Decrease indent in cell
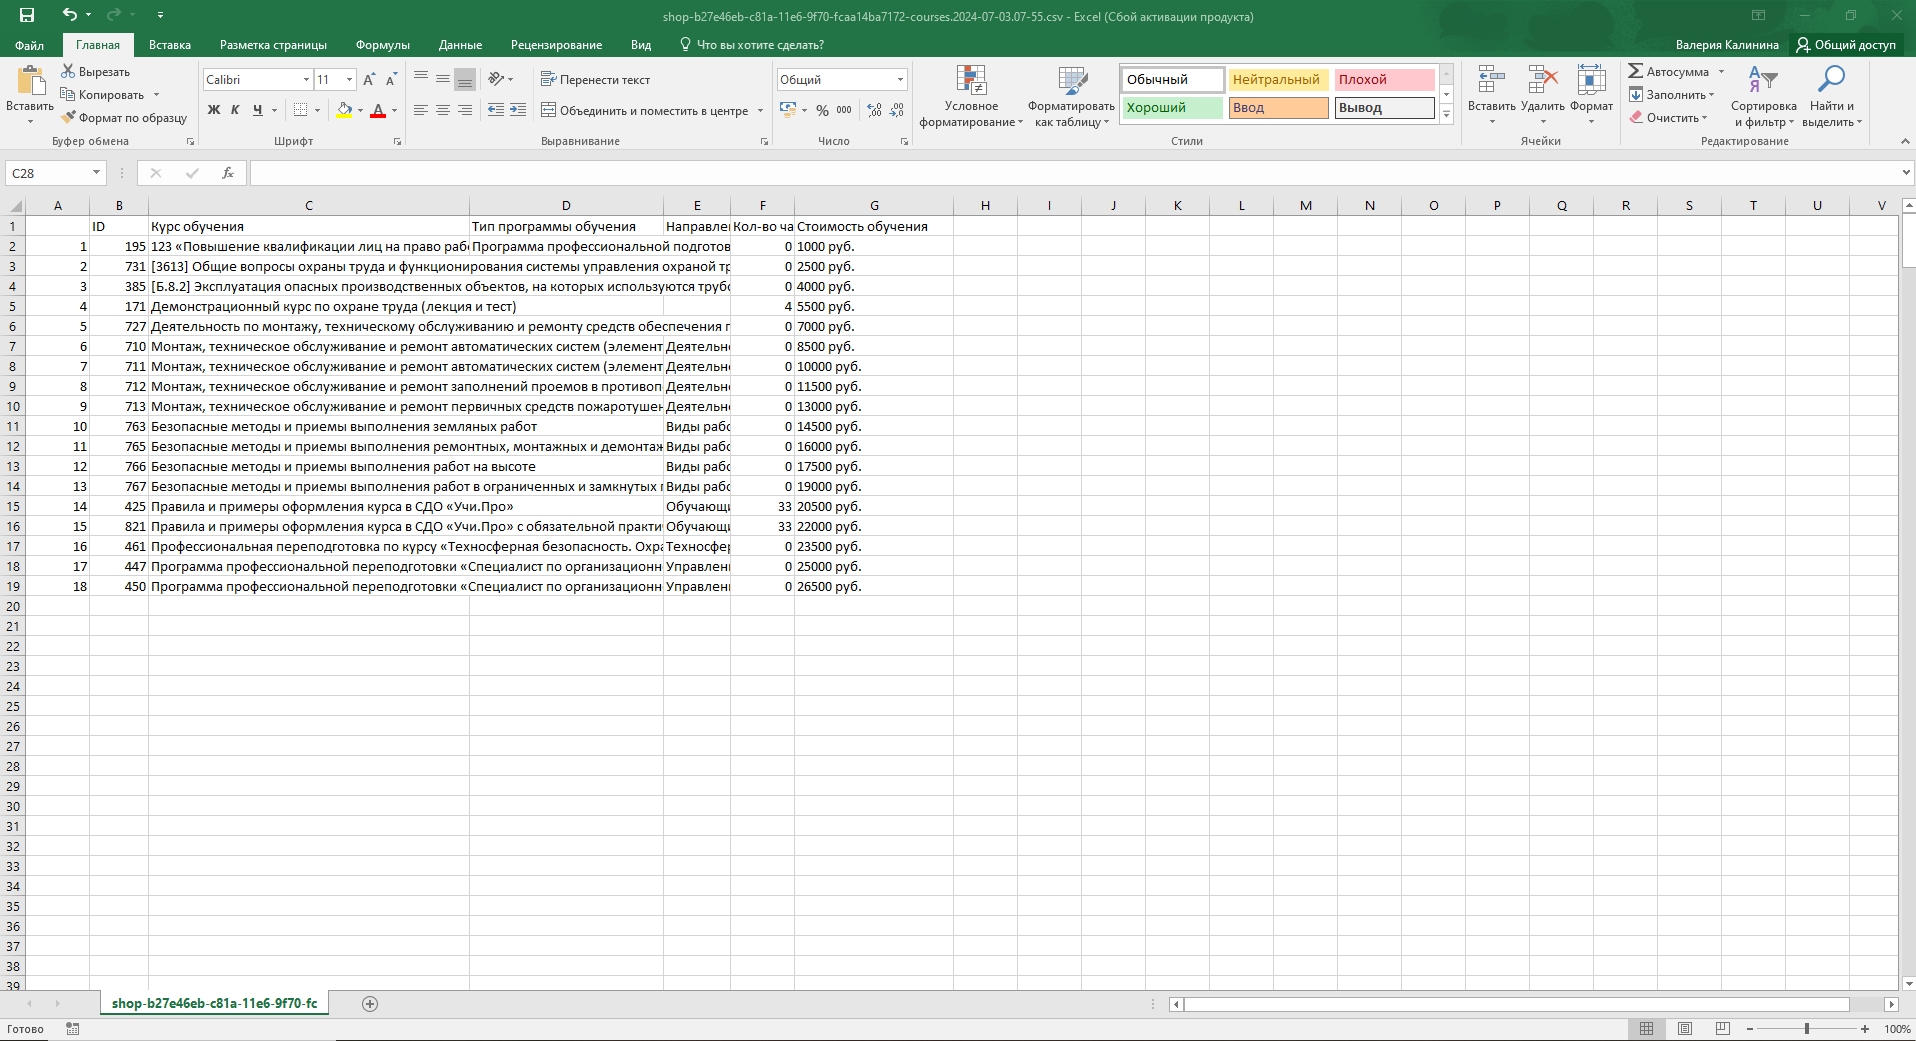Image resolution: width=1916 pixels, height=1041 pixels. point(496,110)
